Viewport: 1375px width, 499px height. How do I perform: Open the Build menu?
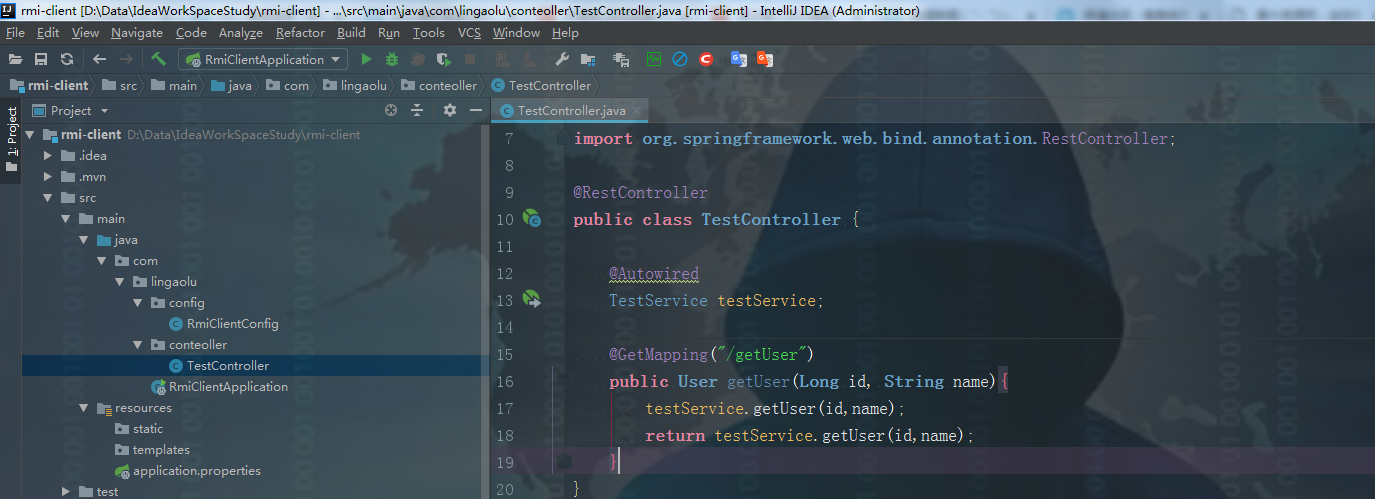351,33
